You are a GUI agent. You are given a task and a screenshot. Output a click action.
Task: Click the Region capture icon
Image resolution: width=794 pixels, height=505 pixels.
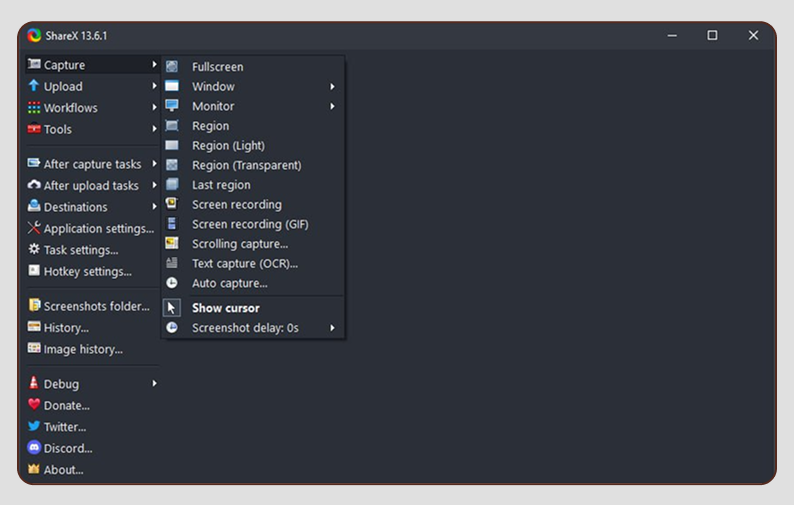pos(172,125)
